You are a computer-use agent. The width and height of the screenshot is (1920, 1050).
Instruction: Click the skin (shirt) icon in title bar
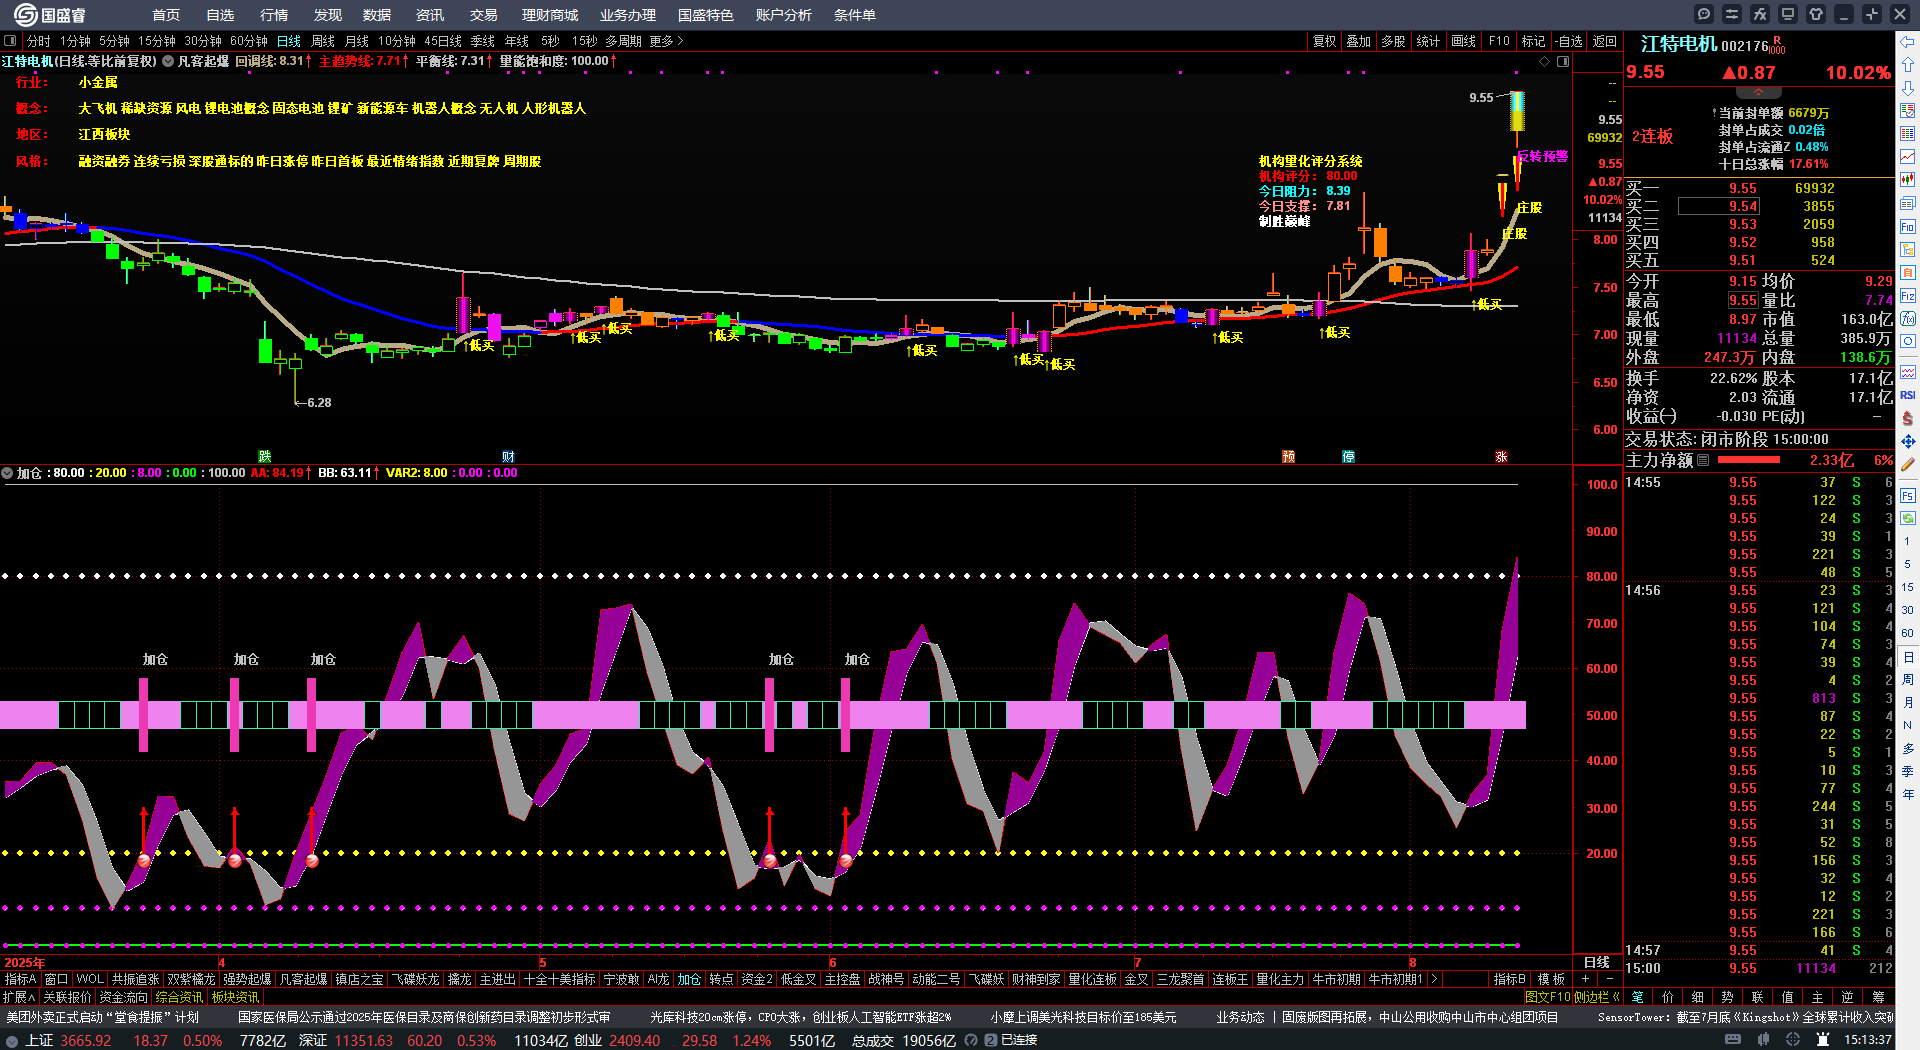1816,14
